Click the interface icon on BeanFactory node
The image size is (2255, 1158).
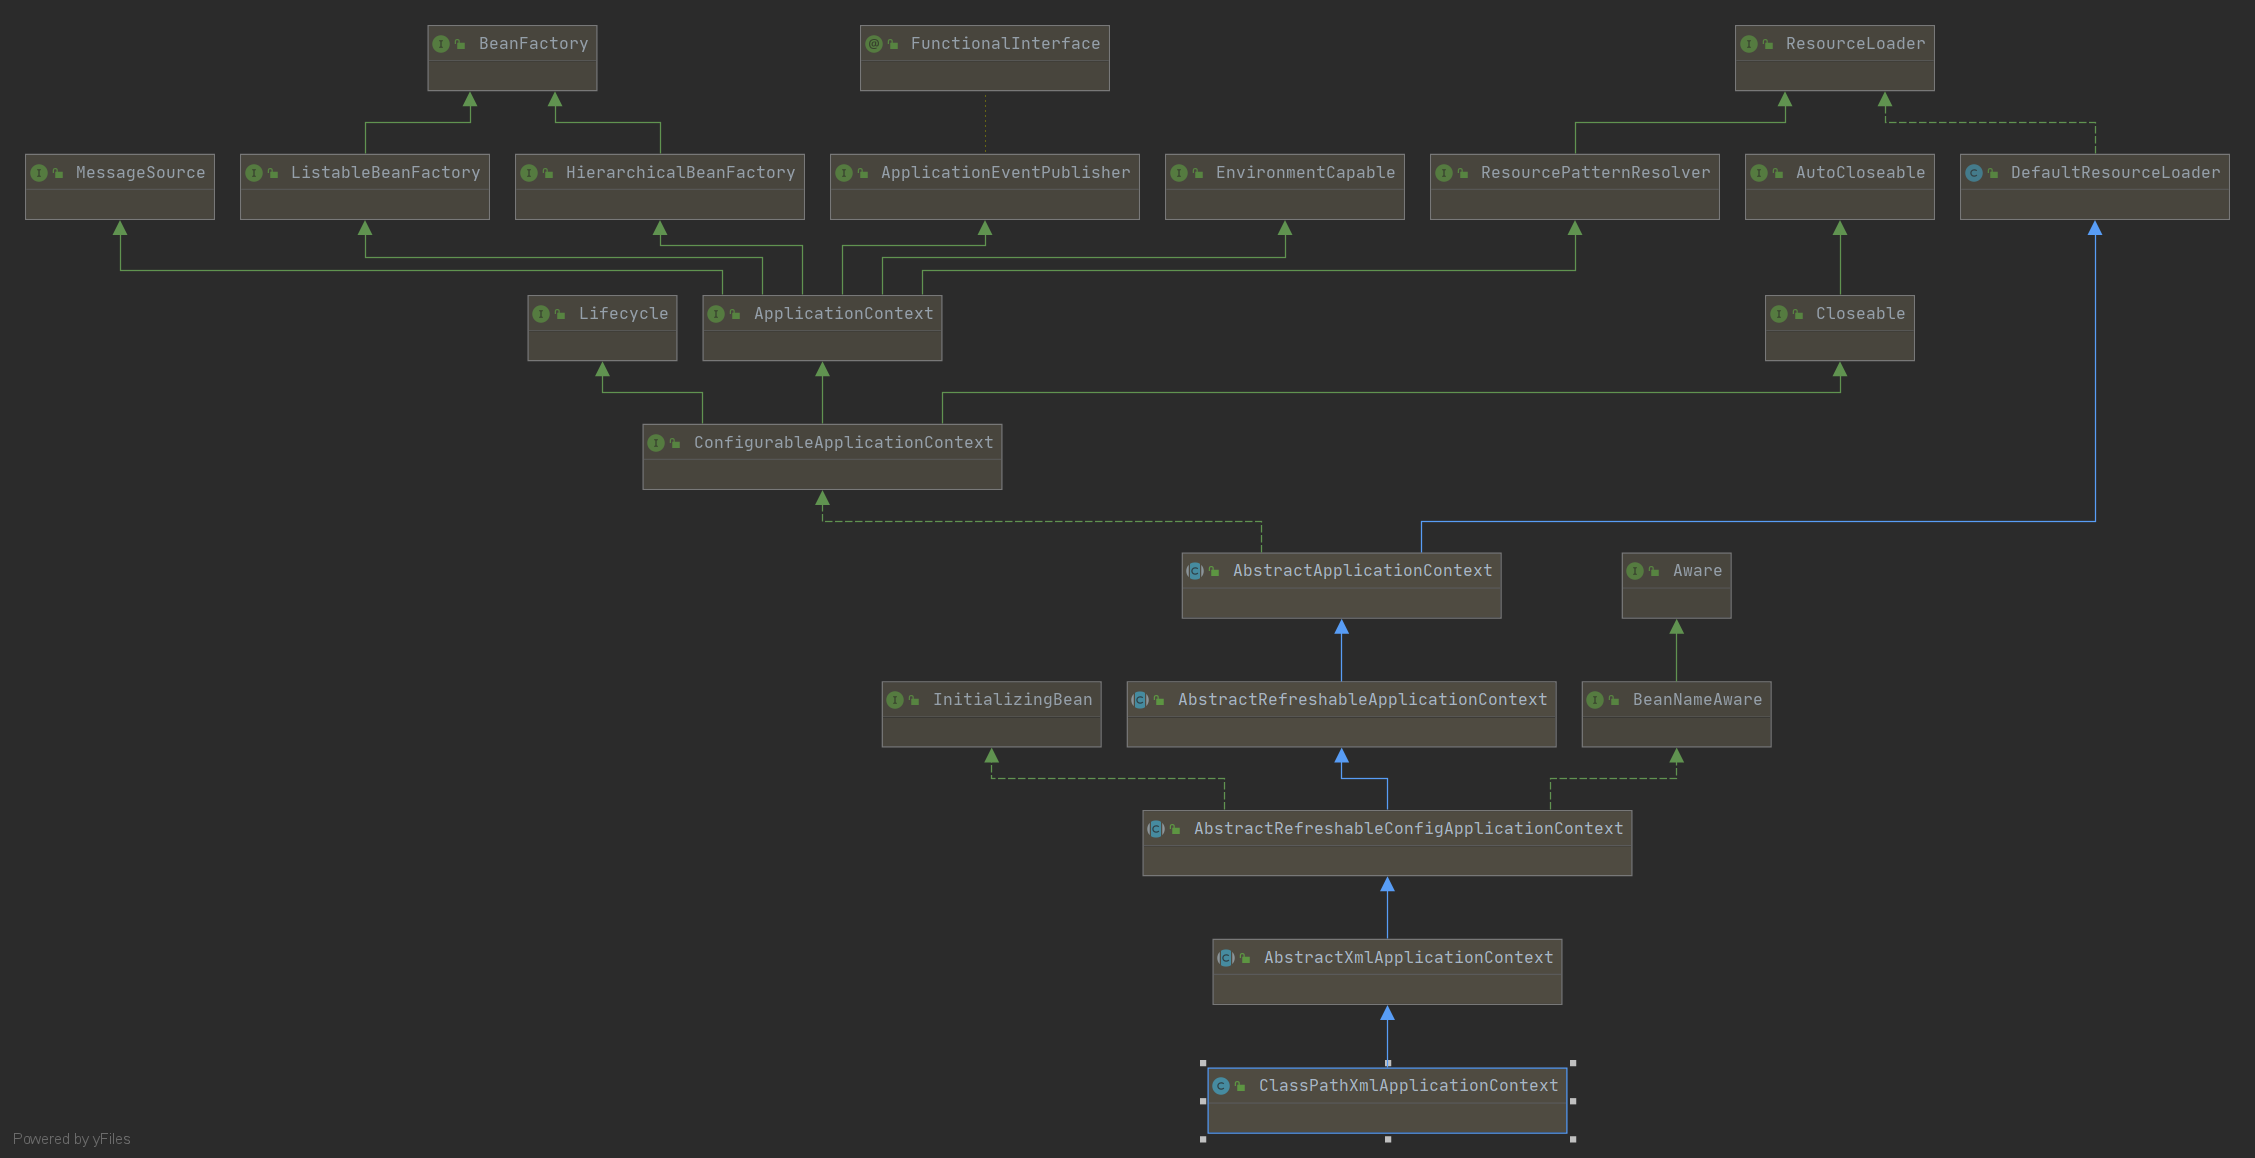(440, 44)
